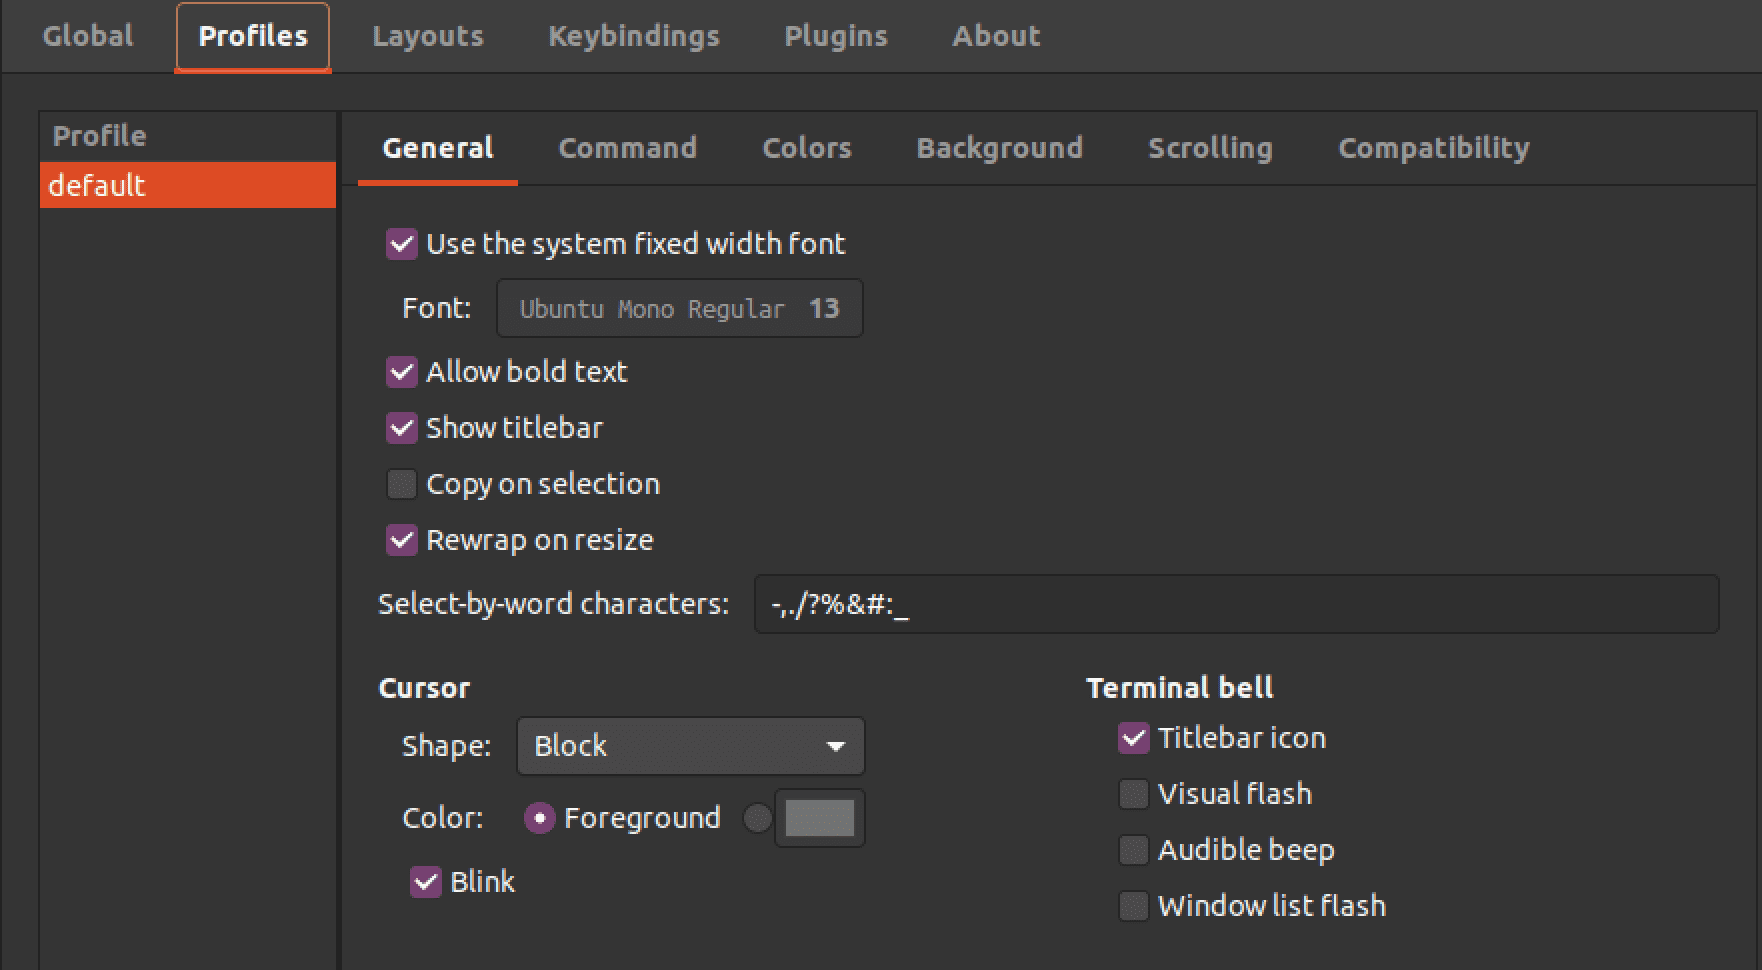
Task: Disable the system fixed width font
Action: click(401, 243)
